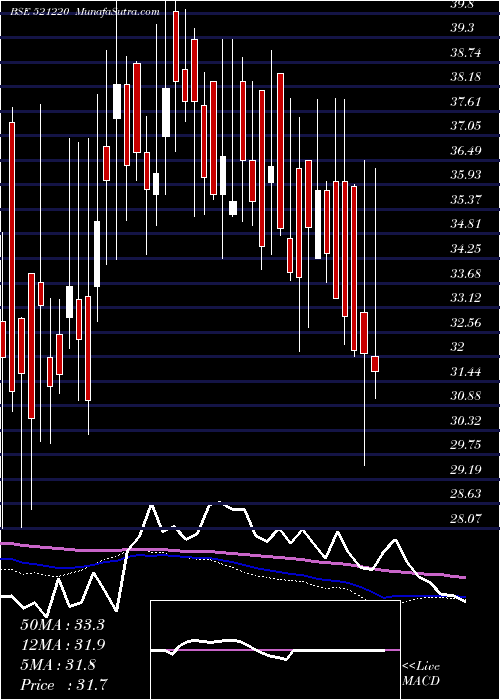Click the 29.19 price axis label
The width and height of the screenshot is (500, 700).
466,470
